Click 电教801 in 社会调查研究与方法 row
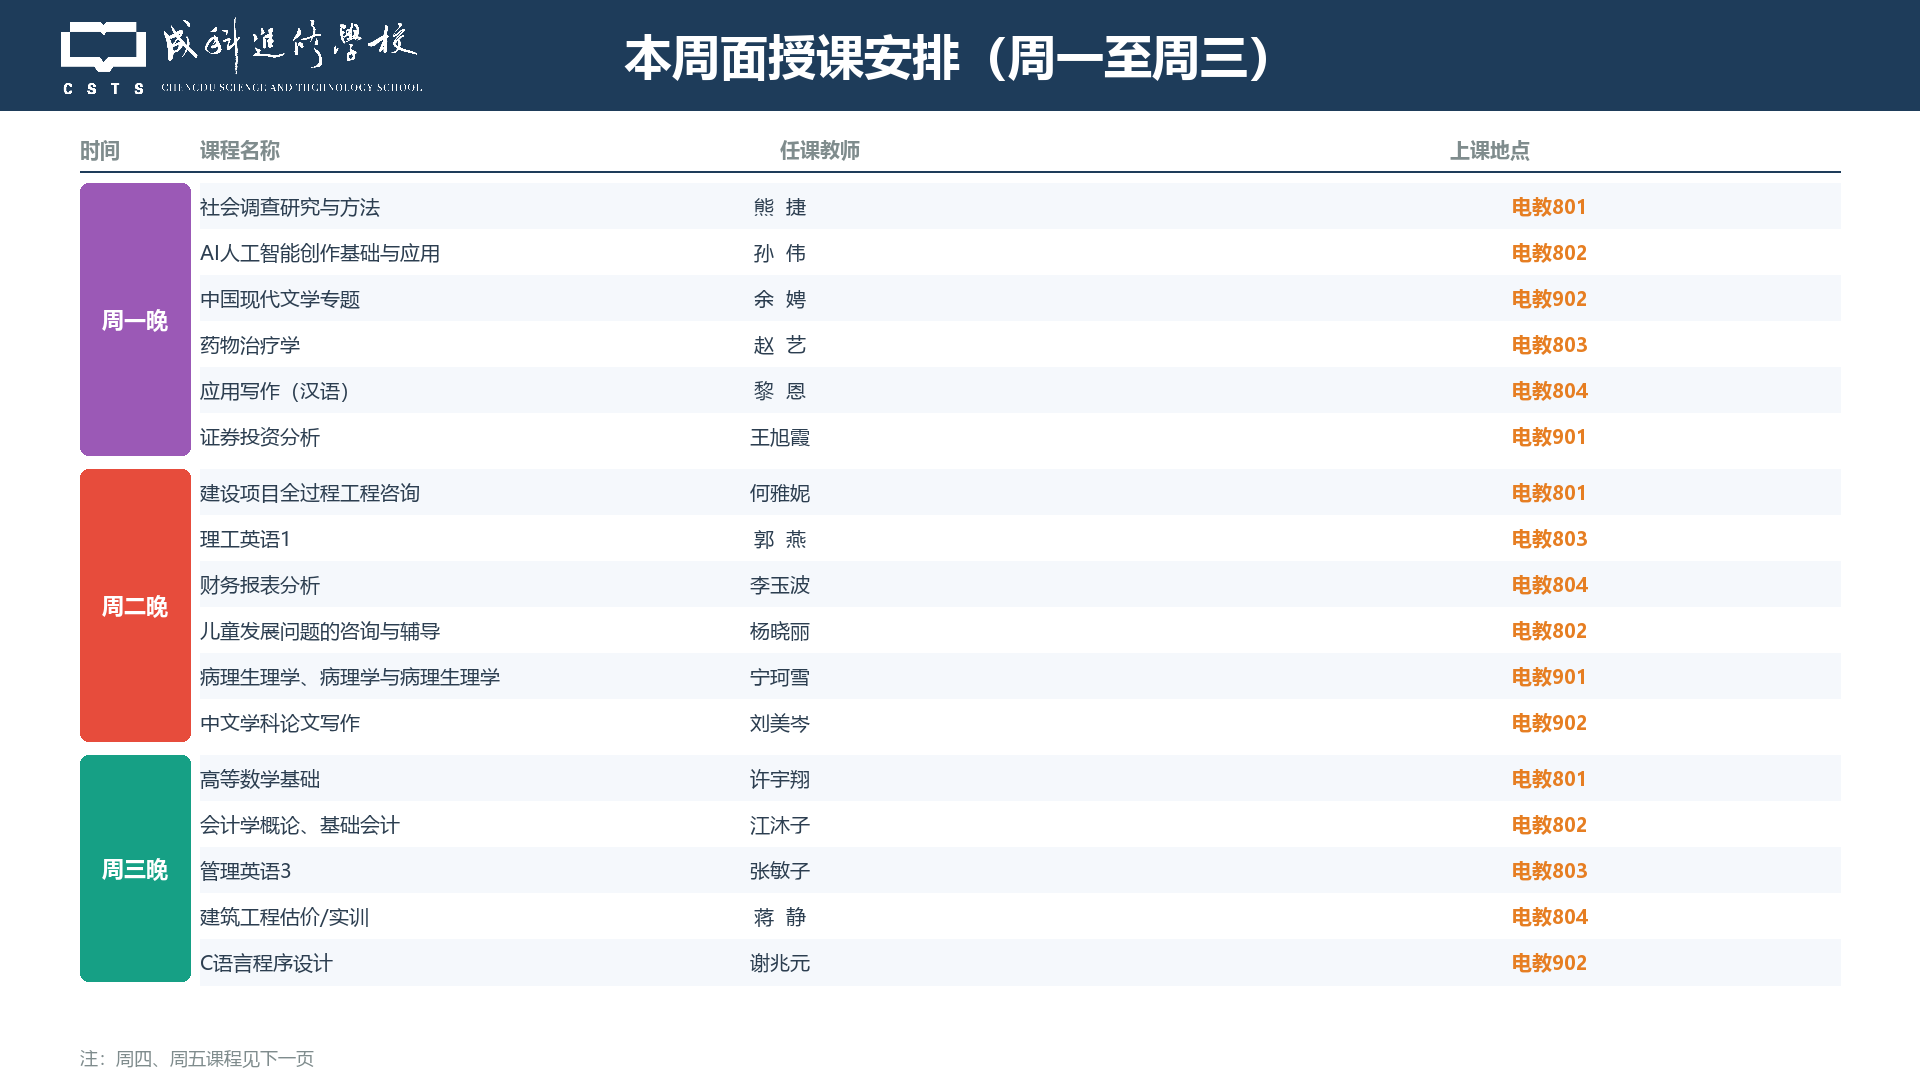The image size is (1920, 1080). tap(1549, 207)
